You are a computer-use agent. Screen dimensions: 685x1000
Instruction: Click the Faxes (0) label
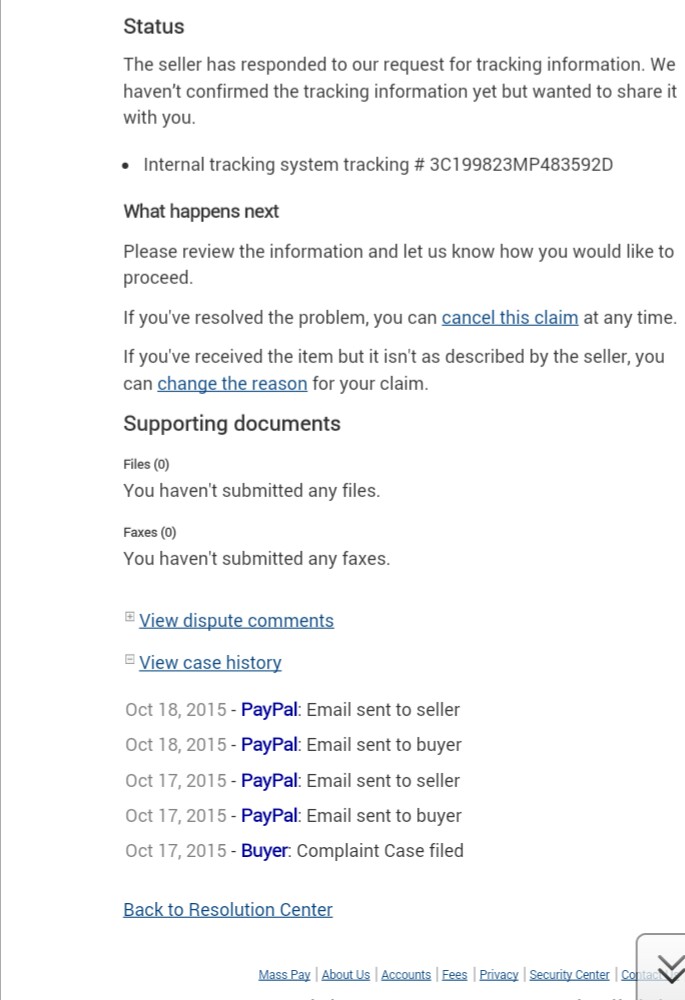click(149, 532)
